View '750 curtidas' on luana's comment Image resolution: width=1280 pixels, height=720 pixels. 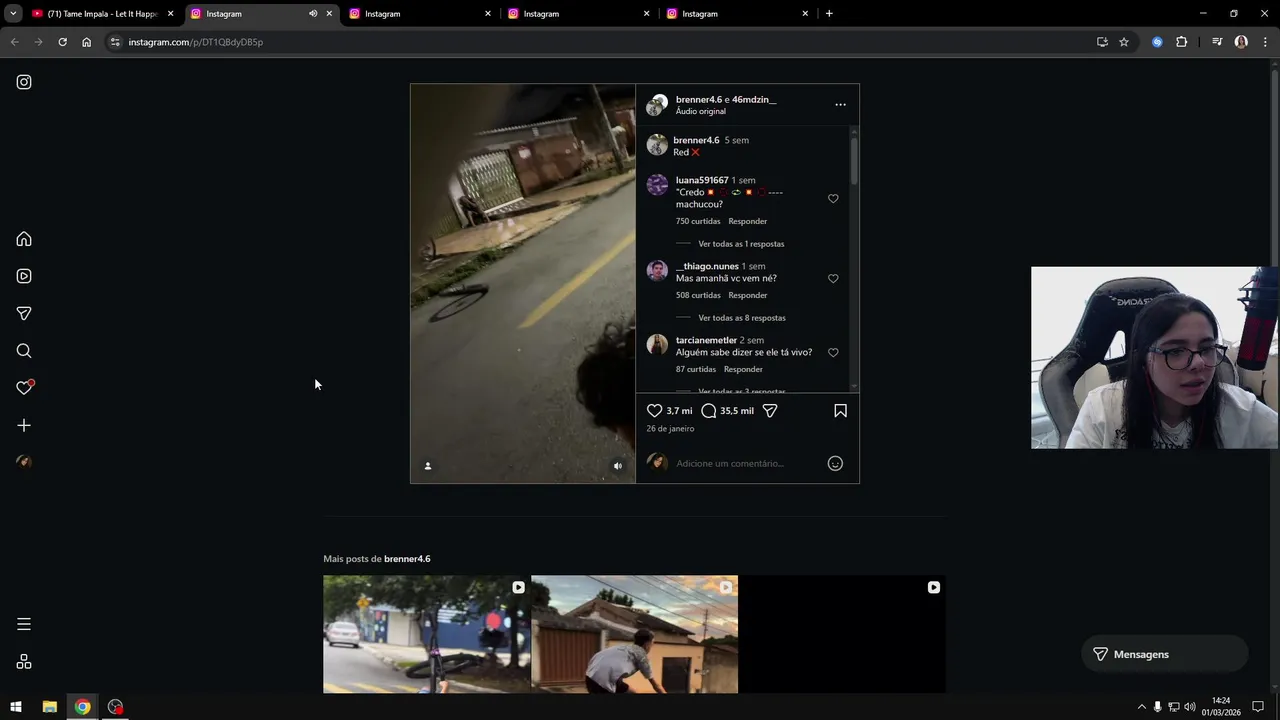coord(698,221)
